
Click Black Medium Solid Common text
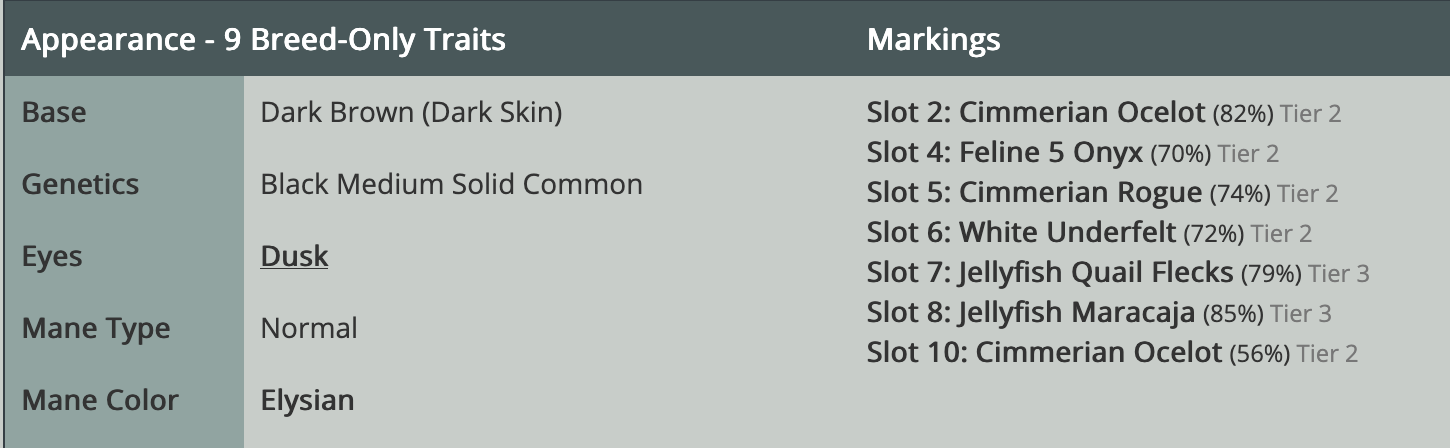coord(451,184)
